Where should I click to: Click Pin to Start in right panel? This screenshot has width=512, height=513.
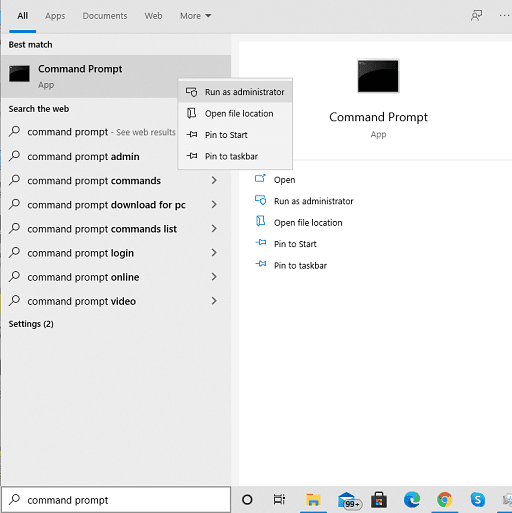(295, 244)
